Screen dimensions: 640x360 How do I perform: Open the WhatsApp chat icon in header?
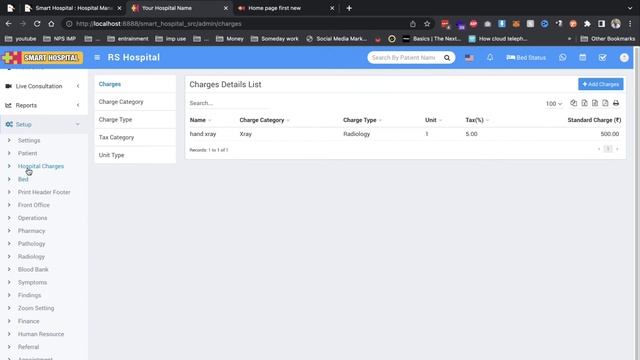[563, 58]
